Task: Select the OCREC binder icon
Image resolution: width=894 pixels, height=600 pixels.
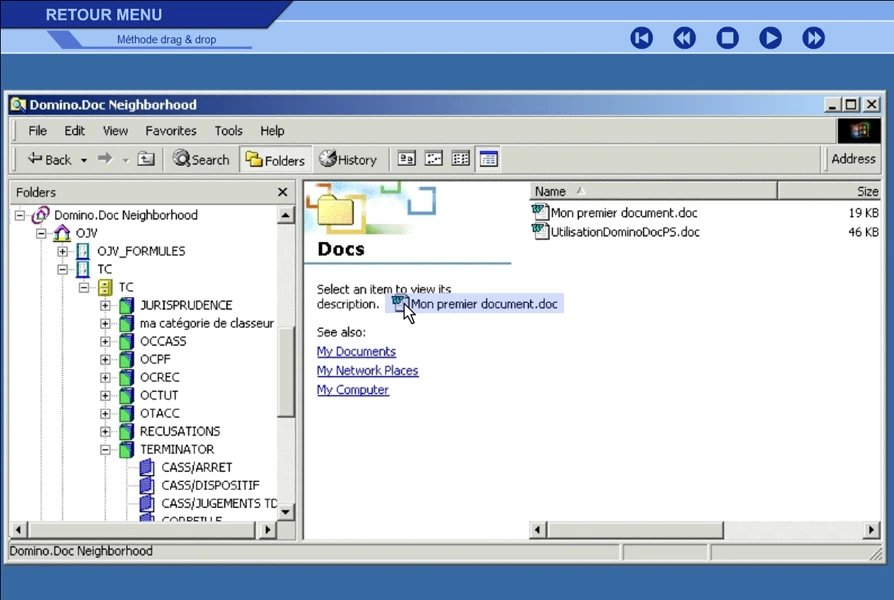Action: click(x=127, y=377)
